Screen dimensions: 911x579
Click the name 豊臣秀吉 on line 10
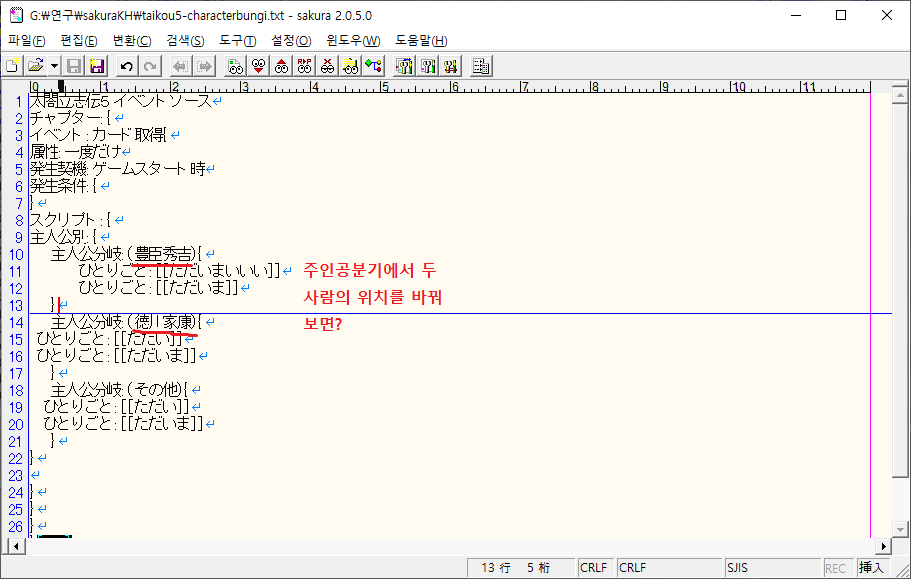(162, 254)
